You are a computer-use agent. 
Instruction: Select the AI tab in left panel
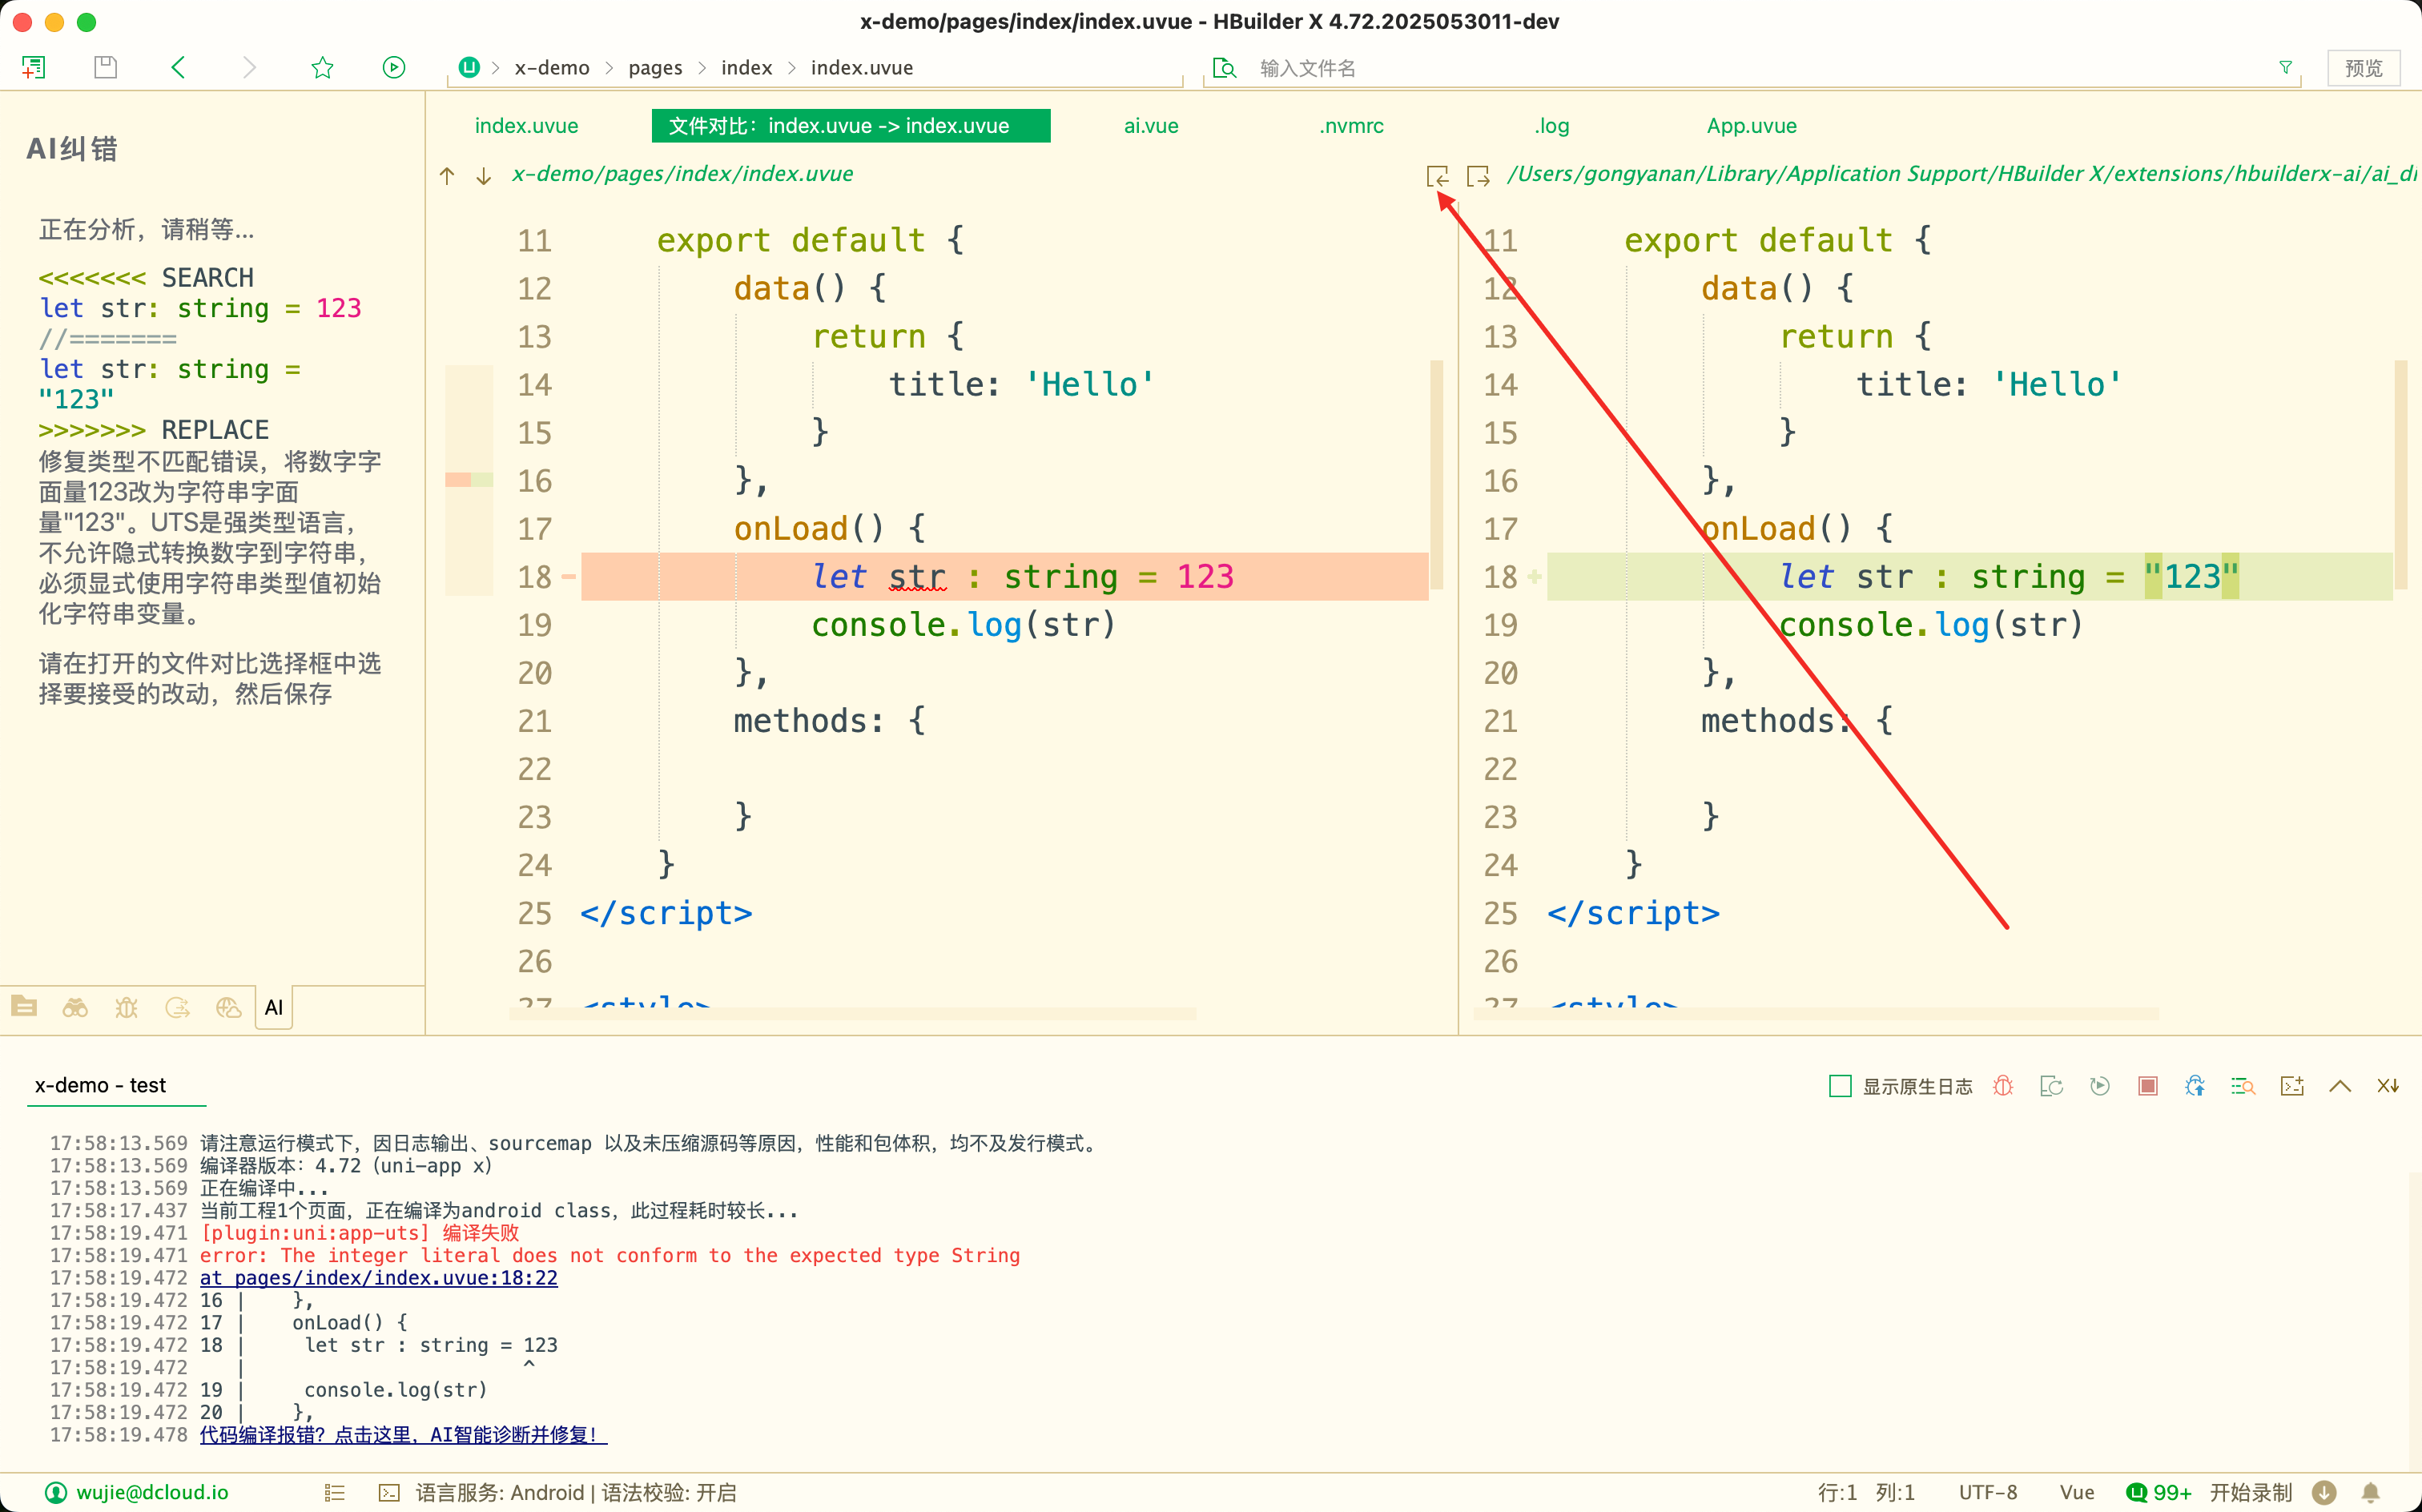tap(273, 1007)
